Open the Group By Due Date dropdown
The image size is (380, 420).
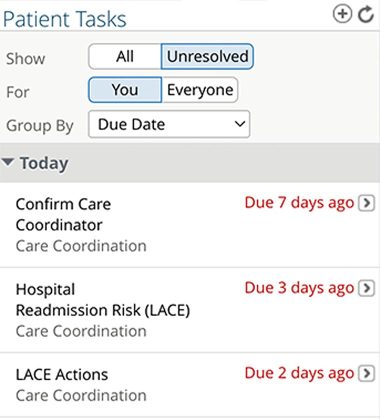click(x=169, y=124)
